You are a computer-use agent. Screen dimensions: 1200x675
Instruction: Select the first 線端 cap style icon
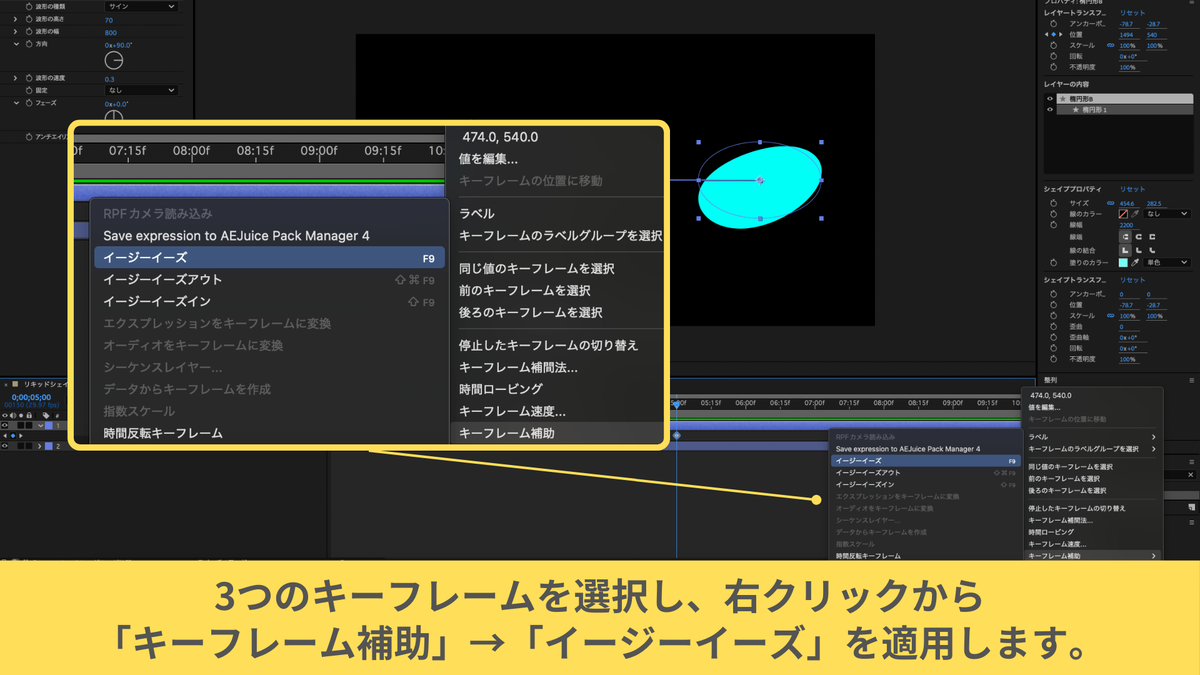[x=1125, y=237]
